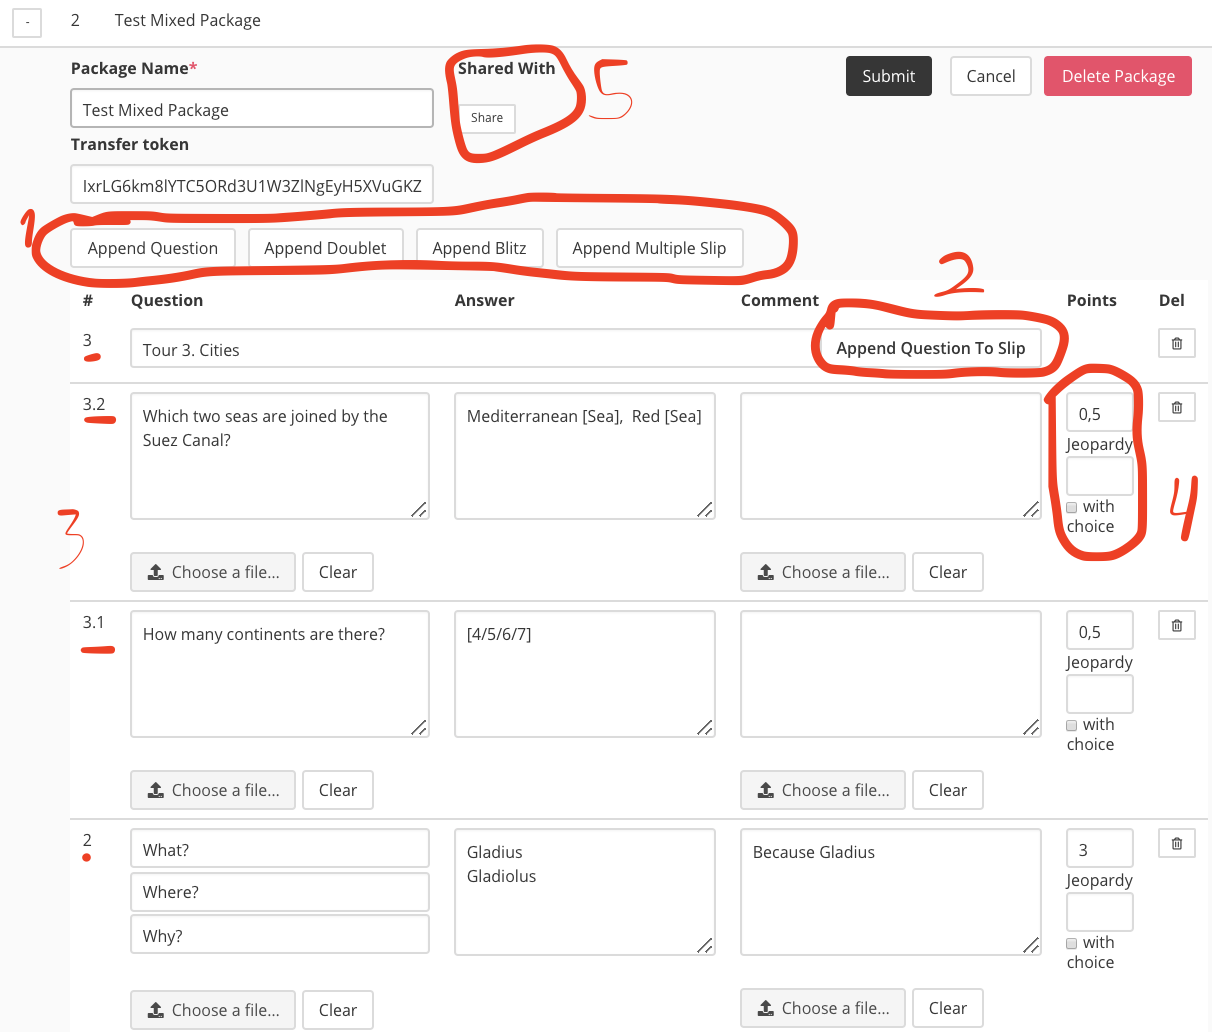Click the Append Question To Slip button
The height and width of the screenshot is (1032, 1212).
point(930,348)
